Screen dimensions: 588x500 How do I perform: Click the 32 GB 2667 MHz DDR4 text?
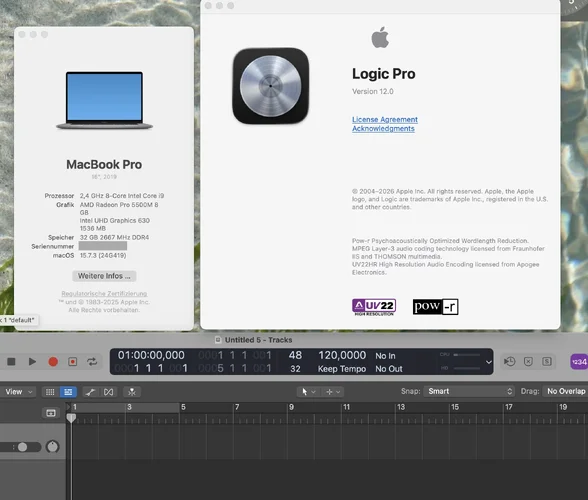[114, 237]
